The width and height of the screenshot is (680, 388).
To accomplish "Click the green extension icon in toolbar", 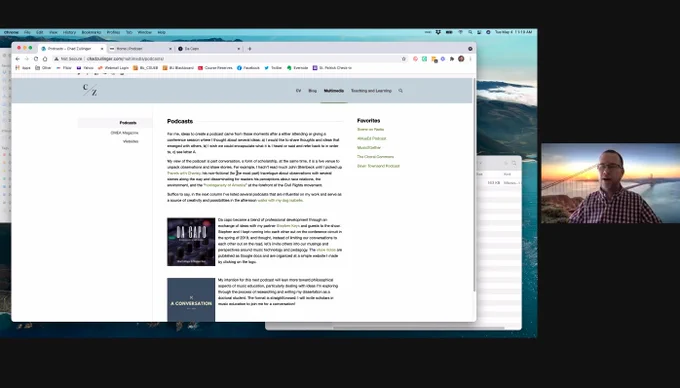I will (425, 59).
